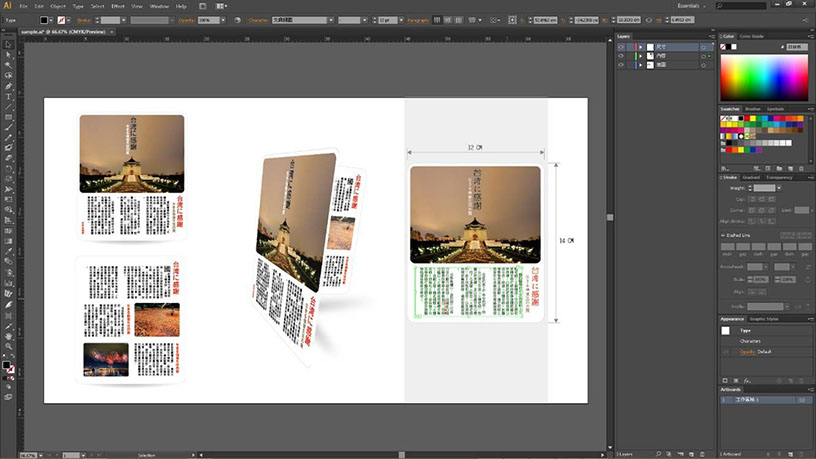
Task: Hide the top layer using its eye icon
Action: pyautogui.click(x=621, y=46)
